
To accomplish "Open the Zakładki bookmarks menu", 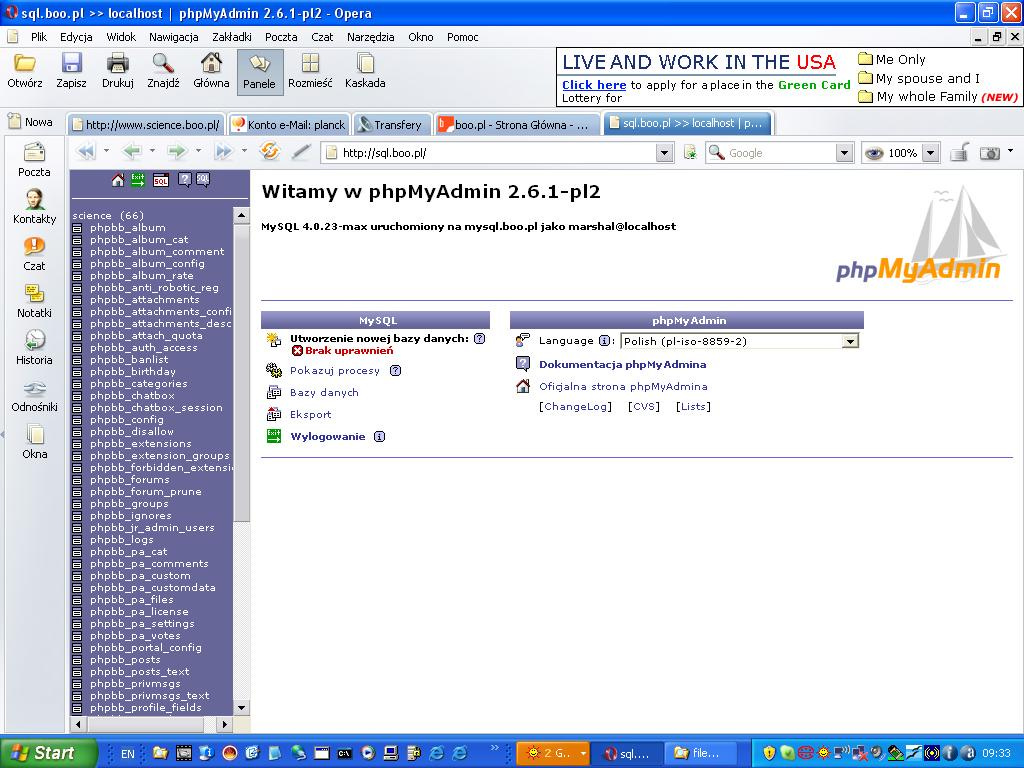I will coord(231,37).
